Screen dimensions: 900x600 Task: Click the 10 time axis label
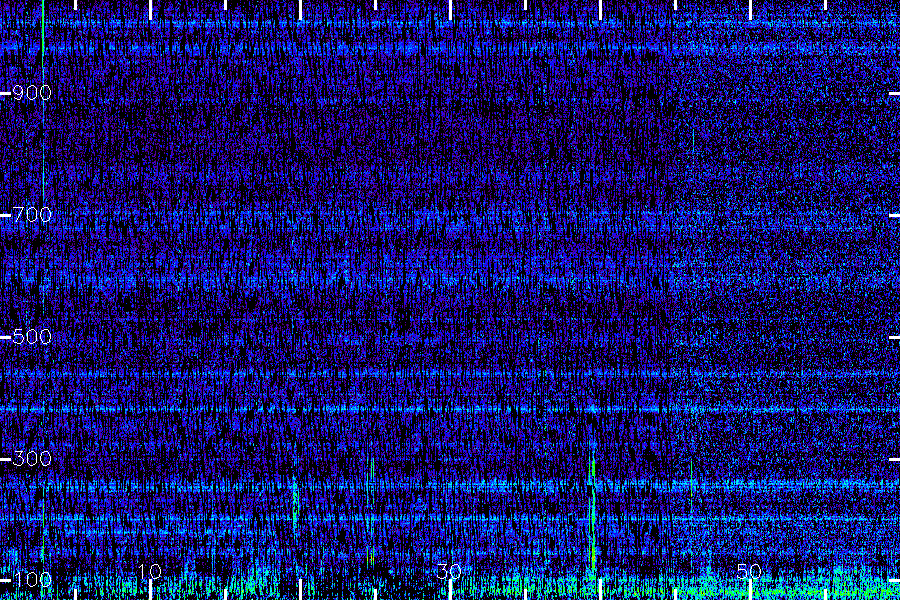coord(150,571)
